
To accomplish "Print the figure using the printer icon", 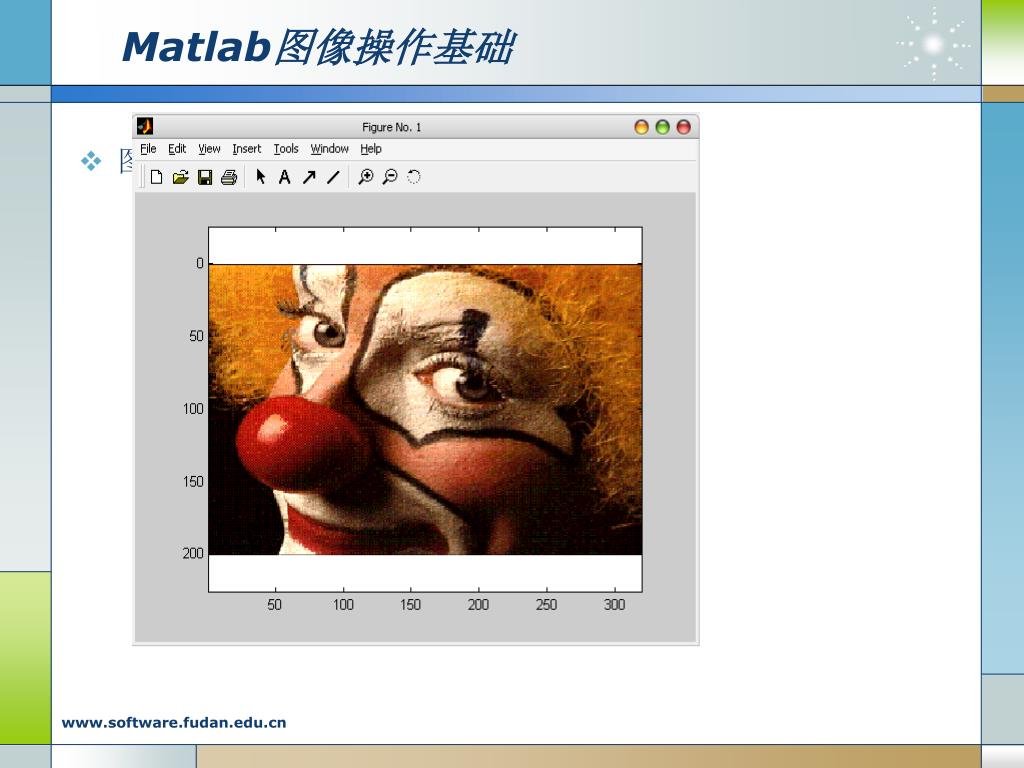I will point(229,177).
